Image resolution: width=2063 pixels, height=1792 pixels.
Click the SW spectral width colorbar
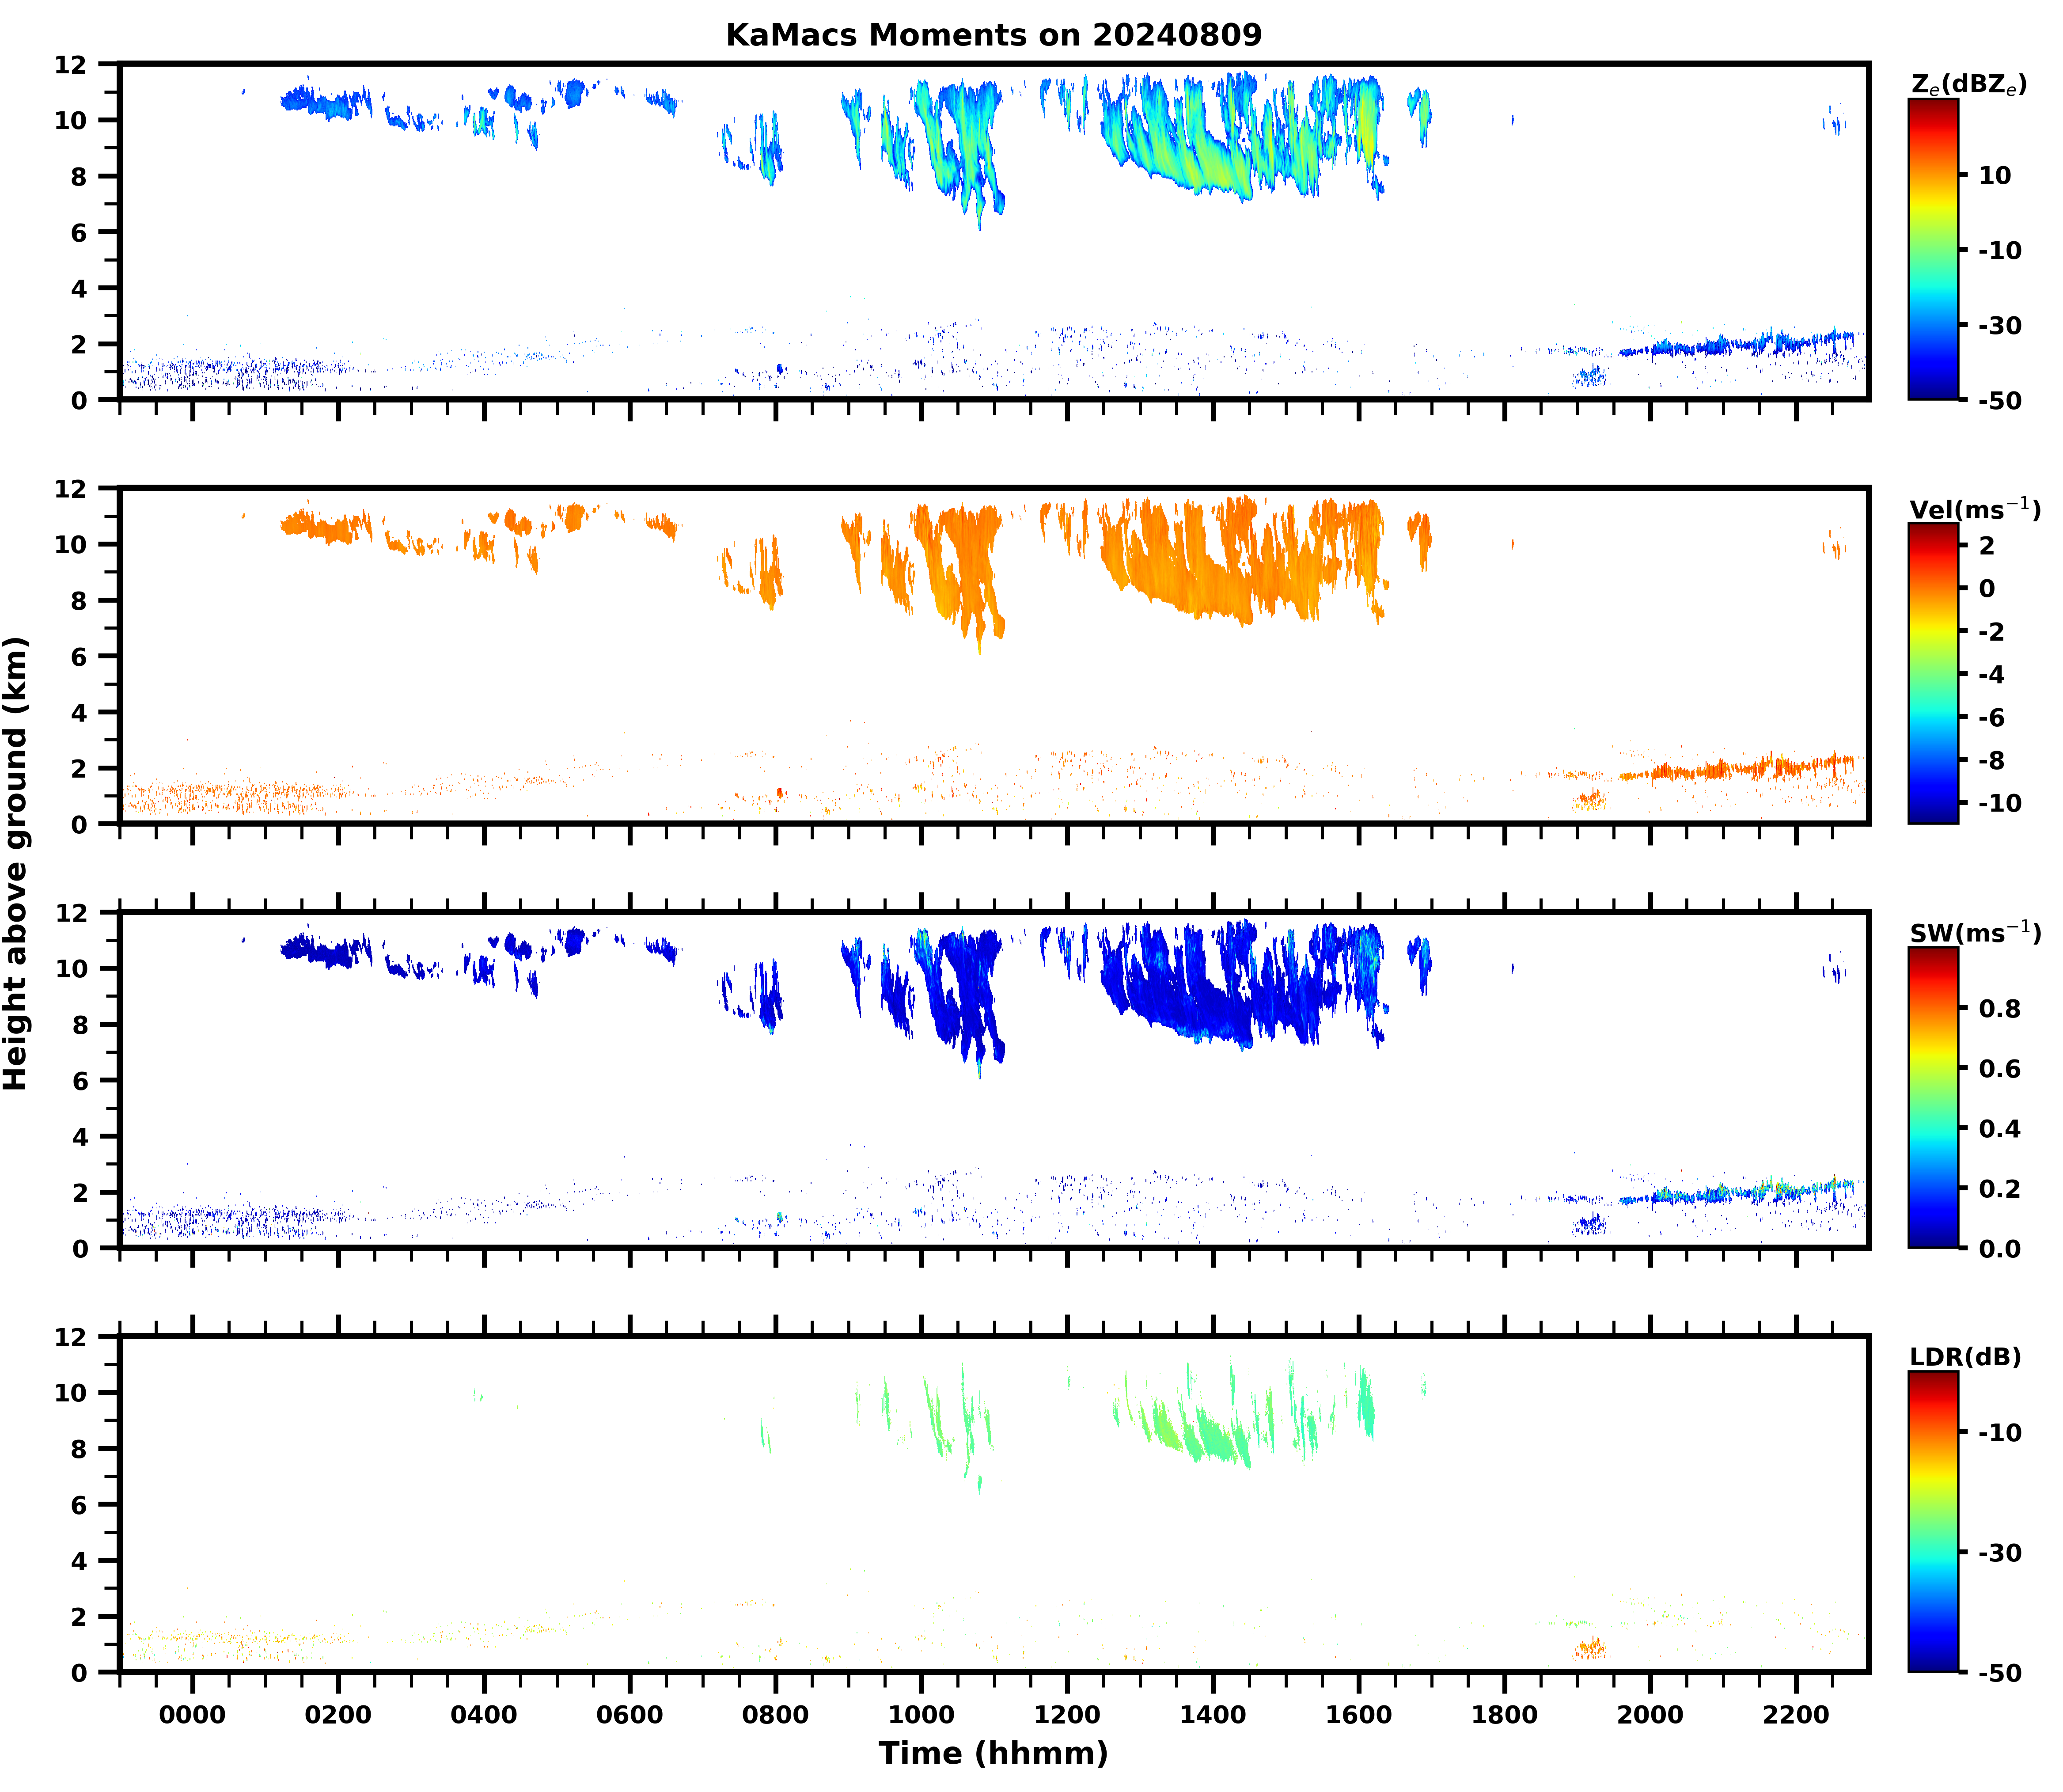click(1933, 1097)
